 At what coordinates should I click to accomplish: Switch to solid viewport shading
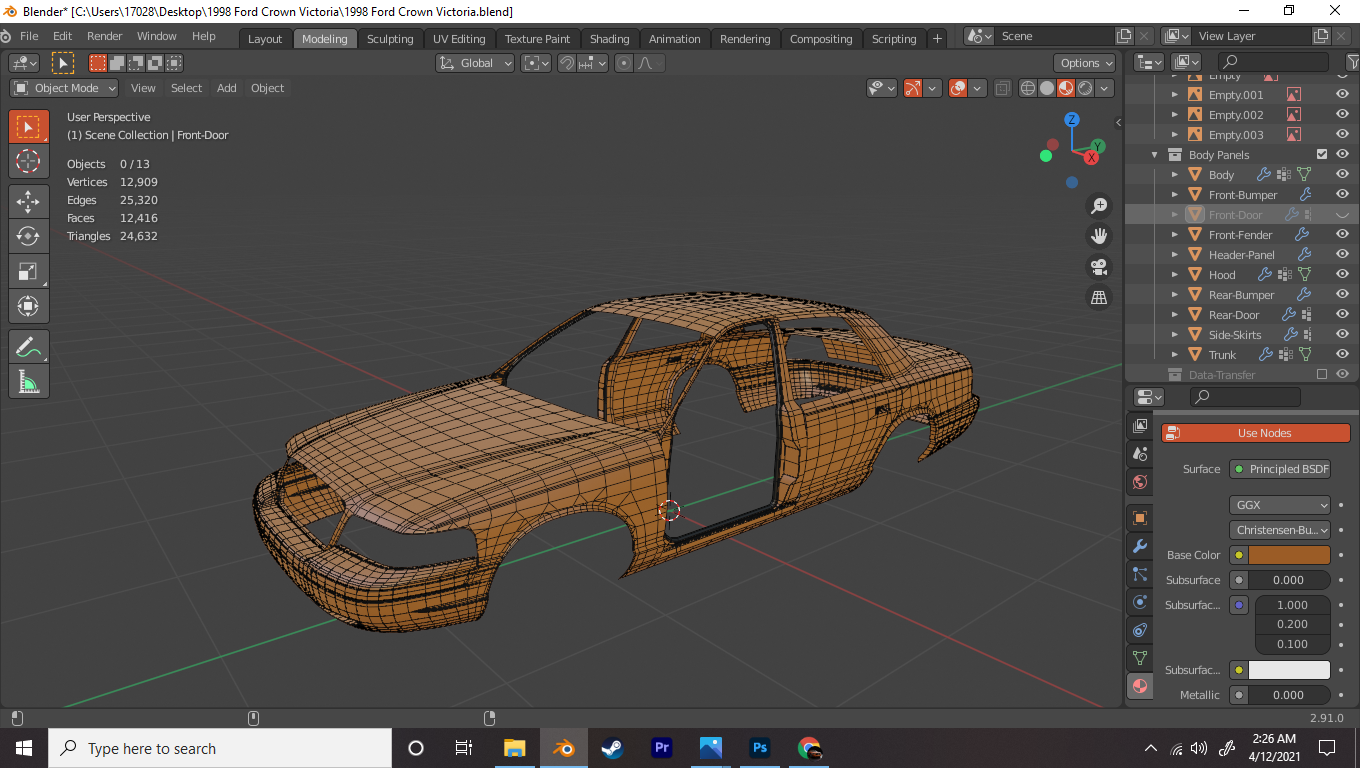(1047, 88)
